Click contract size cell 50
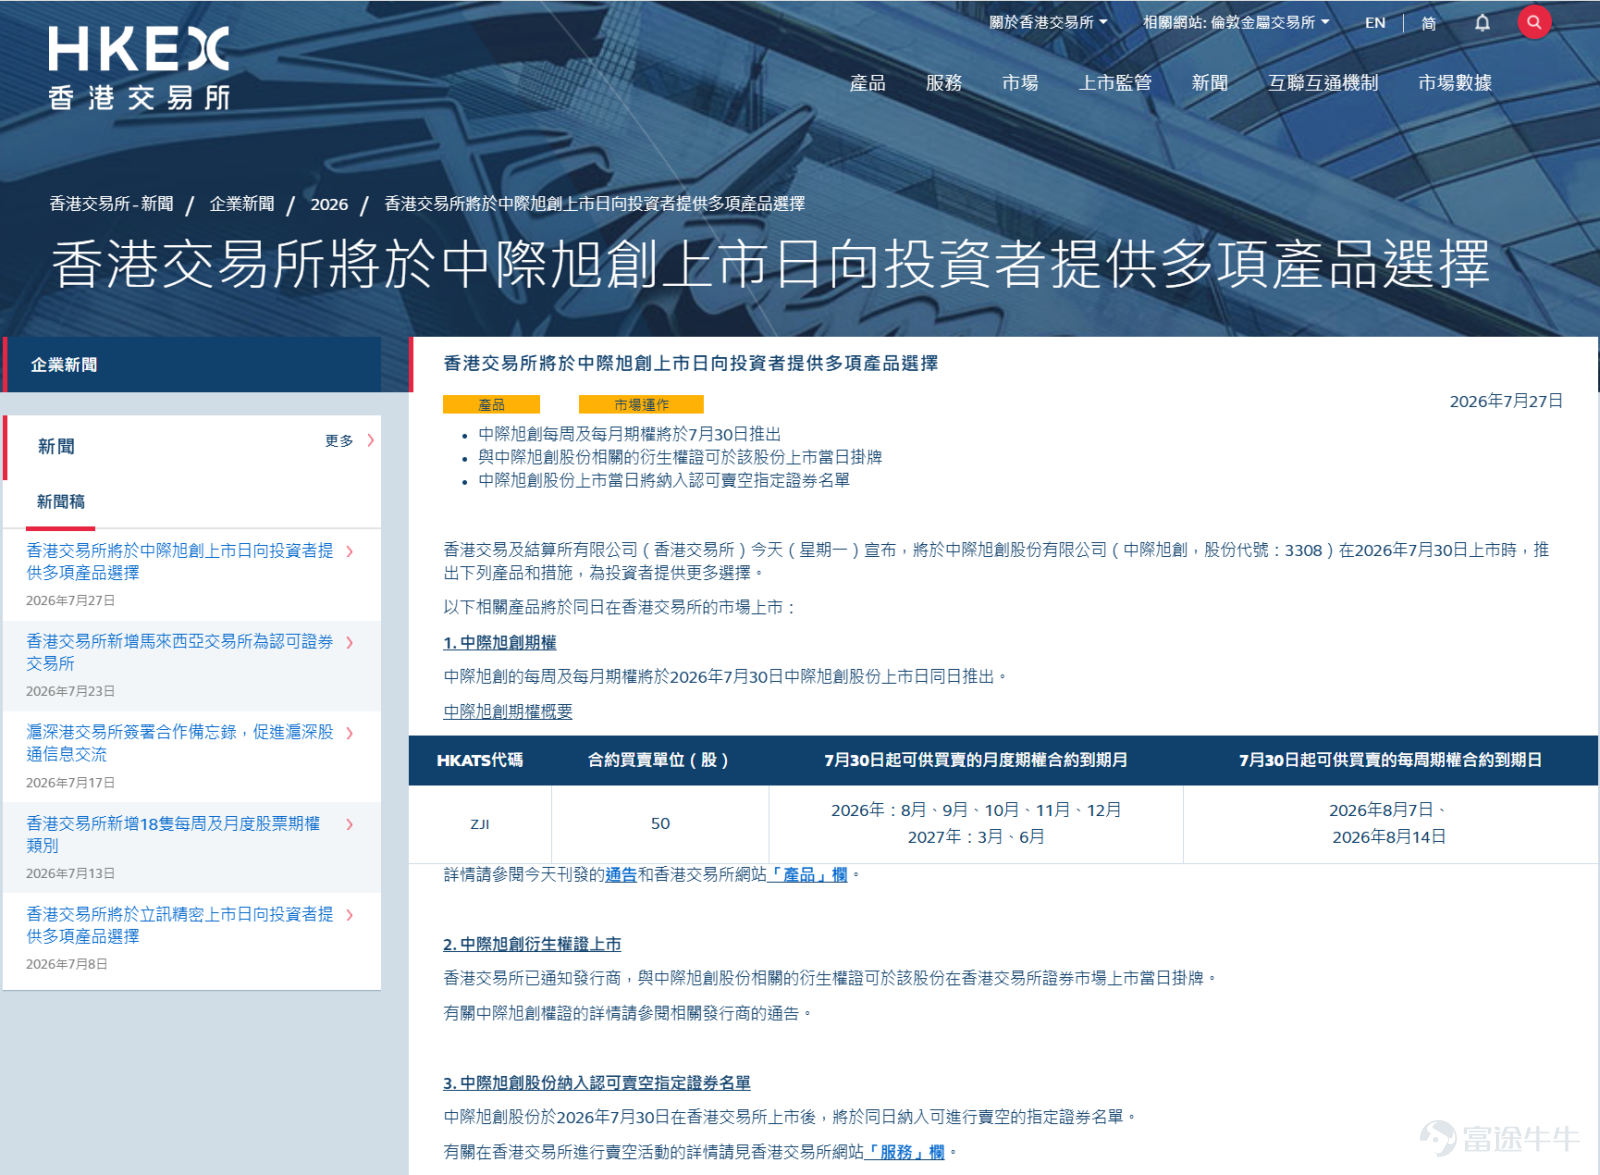The width and height of the screenshot is (1600, 1175). point(660,824)
